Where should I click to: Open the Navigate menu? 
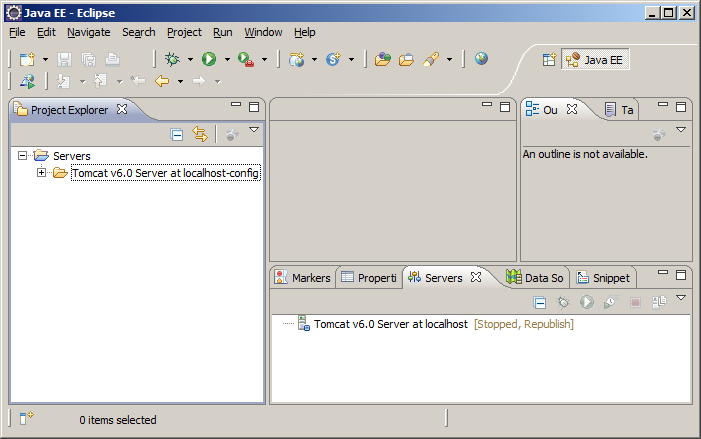point(89,33)
